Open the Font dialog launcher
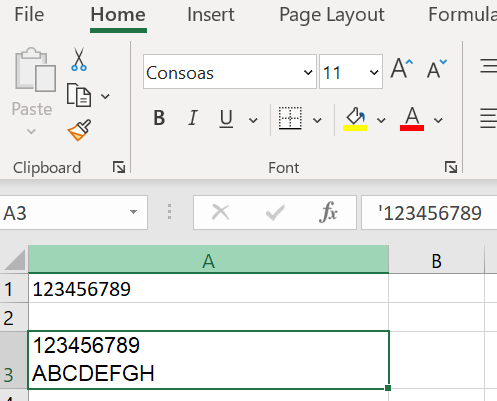497x401 pixels. tap(451, 167)
